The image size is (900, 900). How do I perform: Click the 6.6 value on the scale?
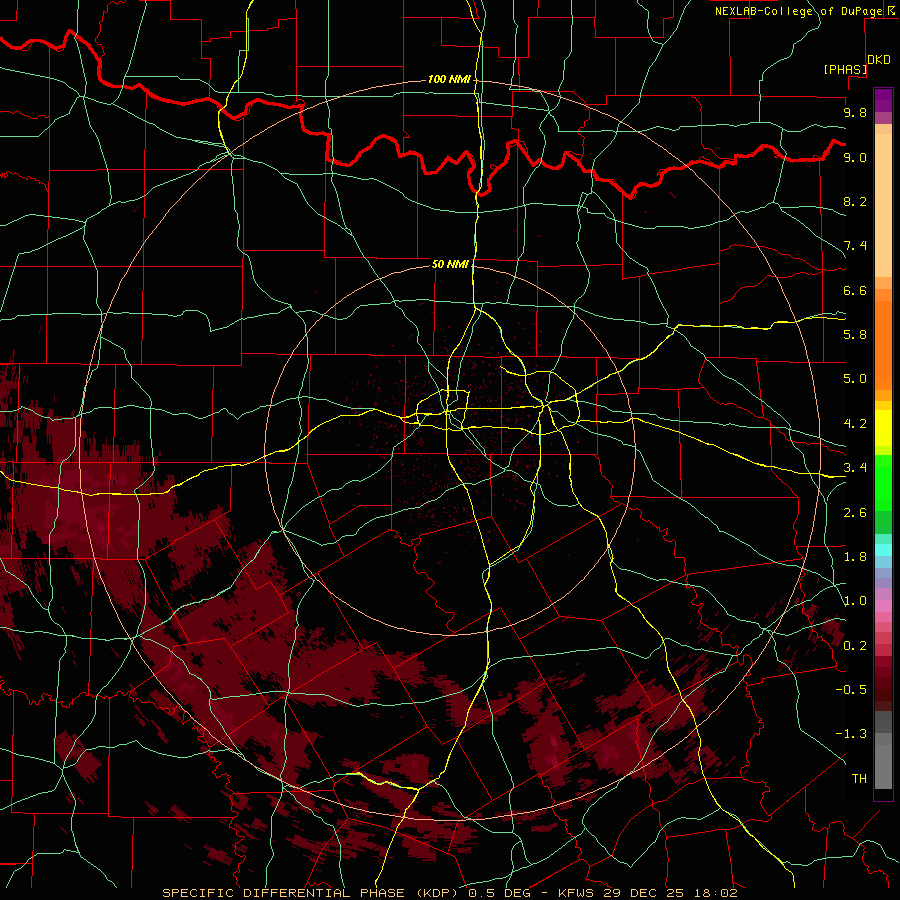[855, 290]
